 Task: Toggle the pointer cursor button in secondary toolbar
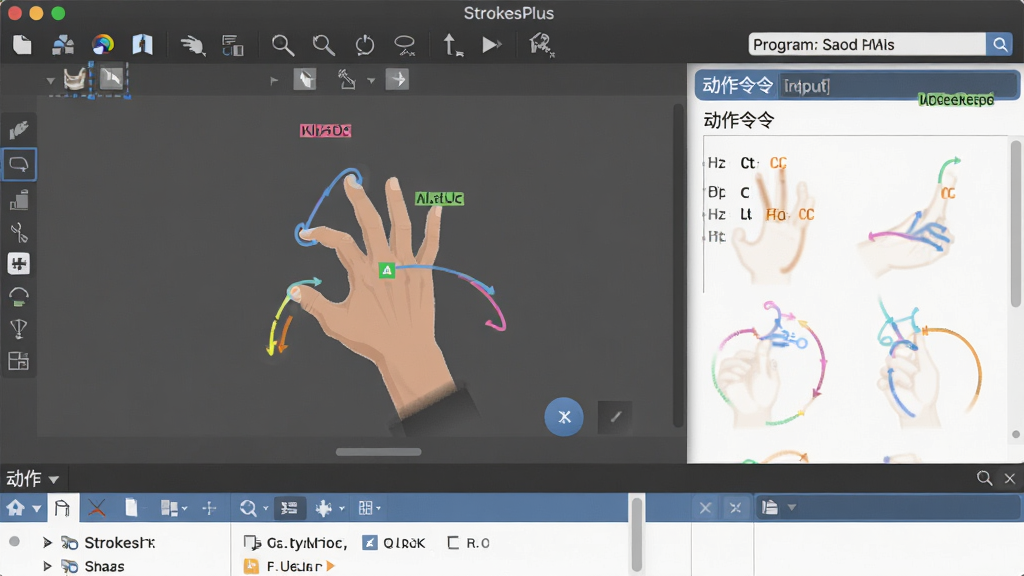coord(304,80)
